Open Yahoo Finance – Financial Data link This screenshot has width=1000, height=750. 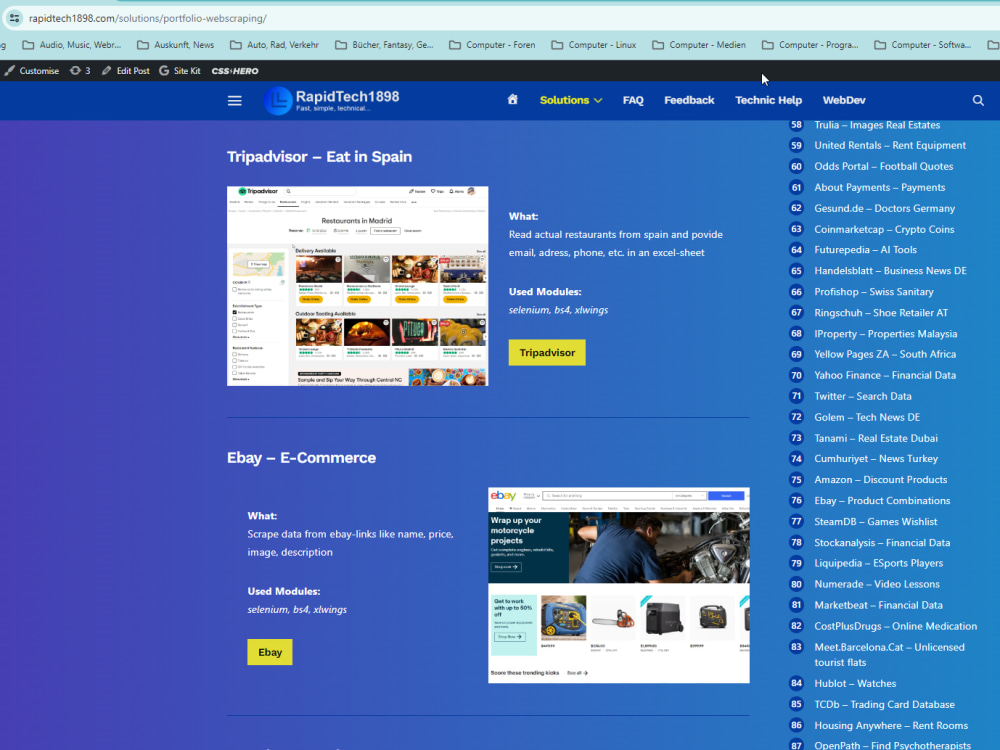tap(885, 376)
